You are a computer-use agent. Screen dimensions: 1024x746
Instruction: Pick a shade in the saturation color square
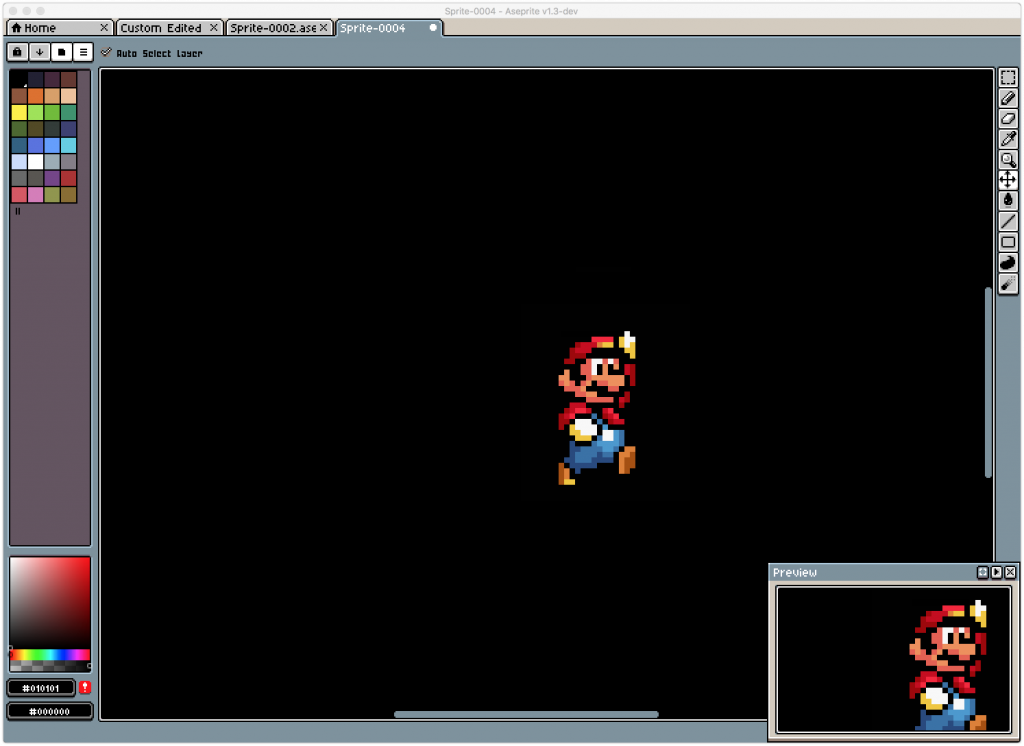(50, 602)
